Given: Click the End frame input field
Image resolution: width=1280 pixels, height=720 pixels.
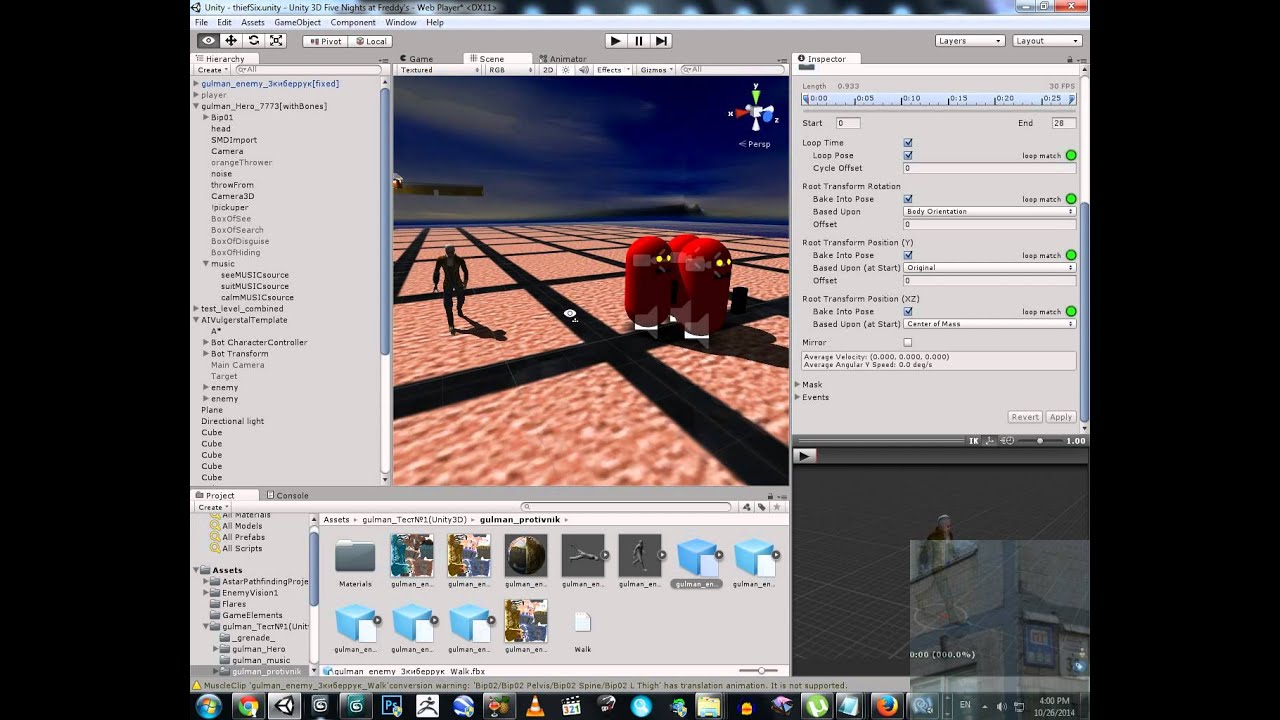Looking at the screenshot, I should click(1063, 123).
